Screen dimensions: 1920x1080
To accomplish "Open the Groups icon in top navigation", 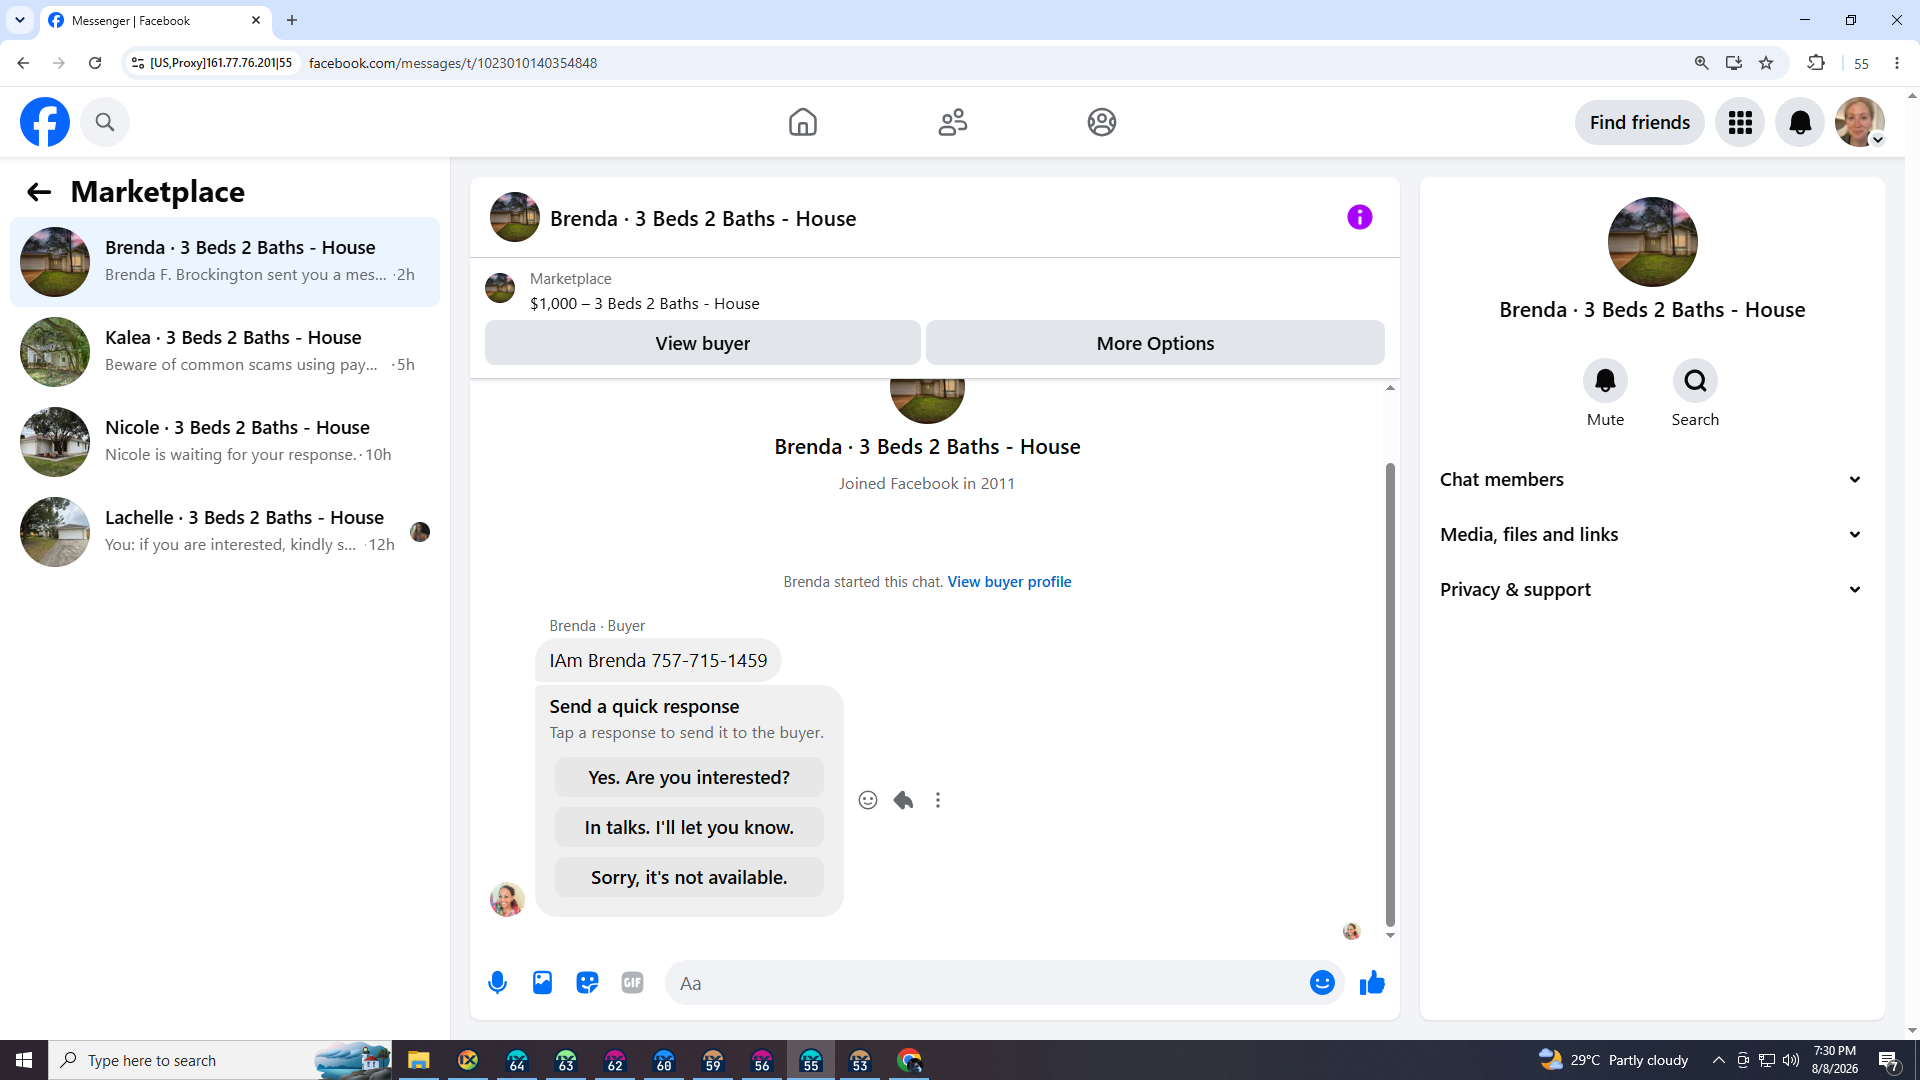I will tap(1102, 122).
